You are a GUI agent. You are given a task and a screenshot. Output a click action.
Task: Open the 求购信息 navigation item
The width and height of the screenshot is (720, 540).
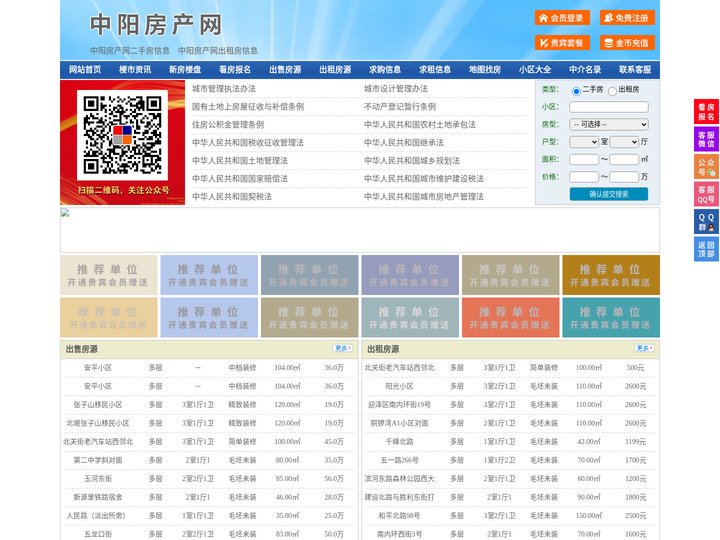tap(385, 70)
